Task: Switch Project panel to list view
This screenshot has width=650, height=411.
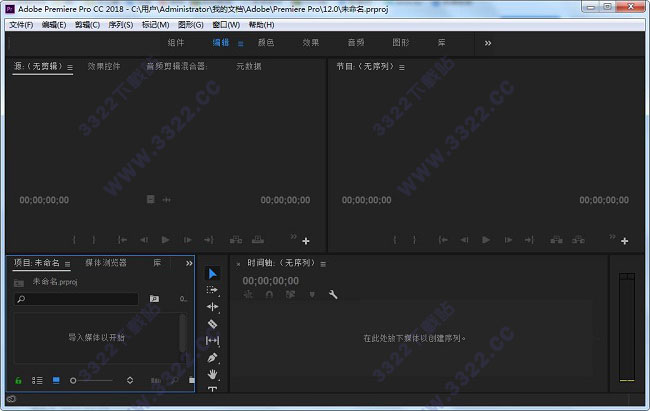Action: (37, 380)
